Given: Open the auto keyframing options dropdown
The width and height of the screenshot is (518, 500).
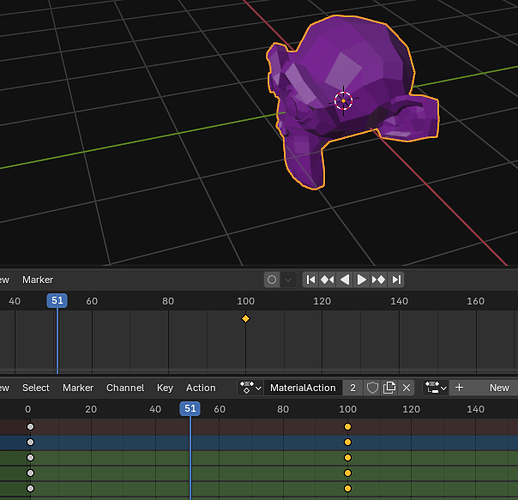Looking at the screenshot, I should point(288,280).
